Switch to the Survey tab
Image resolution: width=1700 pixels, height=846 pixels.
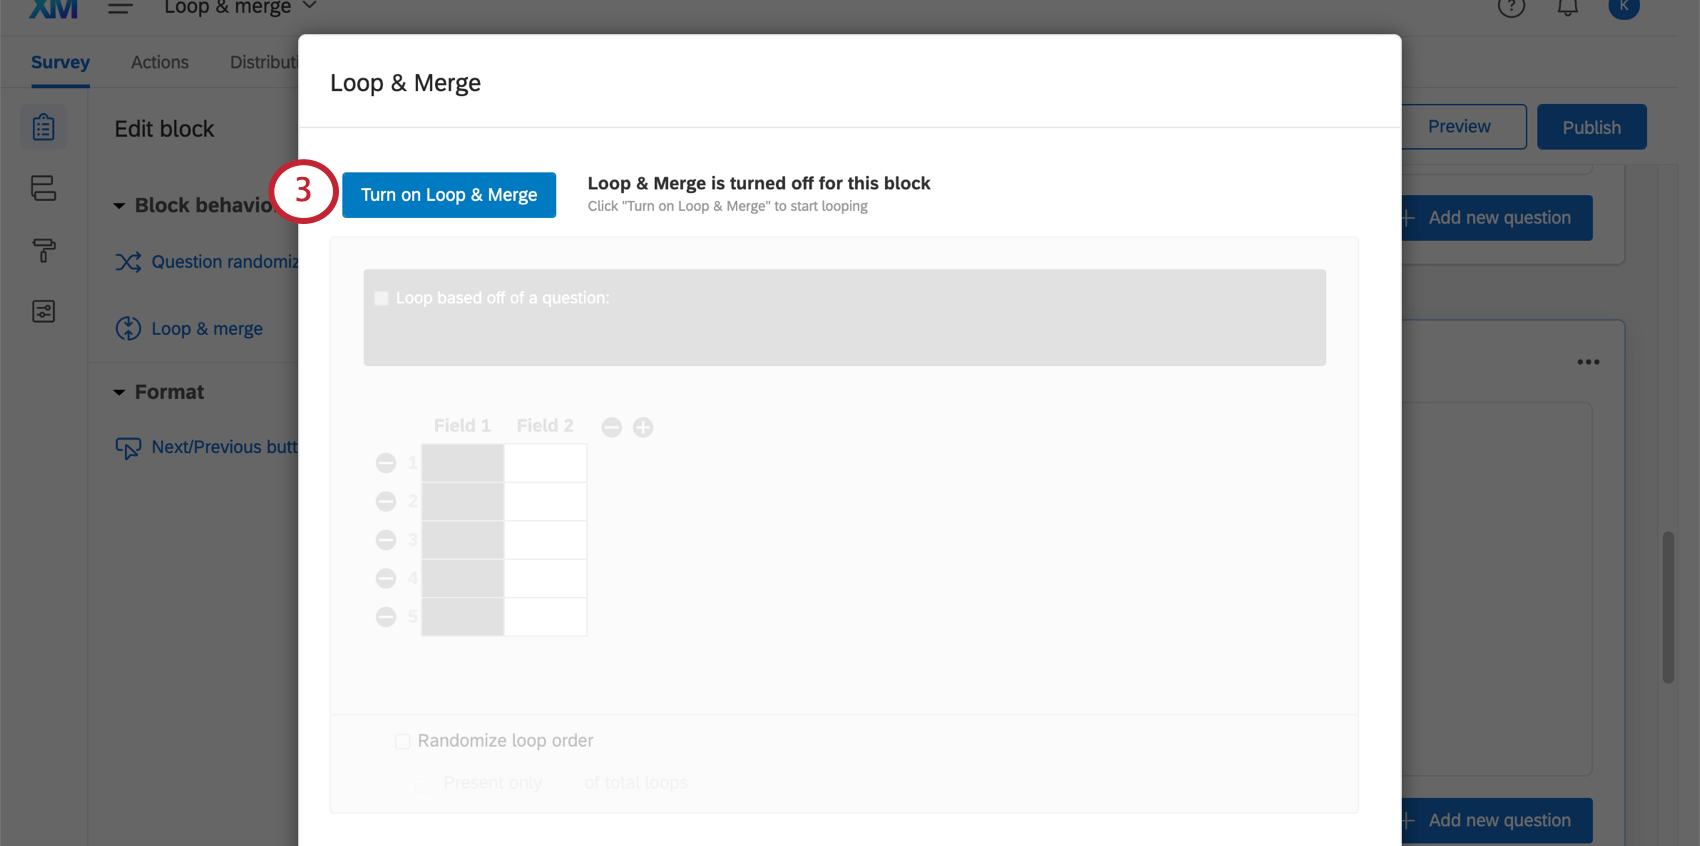click(x=60, y=62)
